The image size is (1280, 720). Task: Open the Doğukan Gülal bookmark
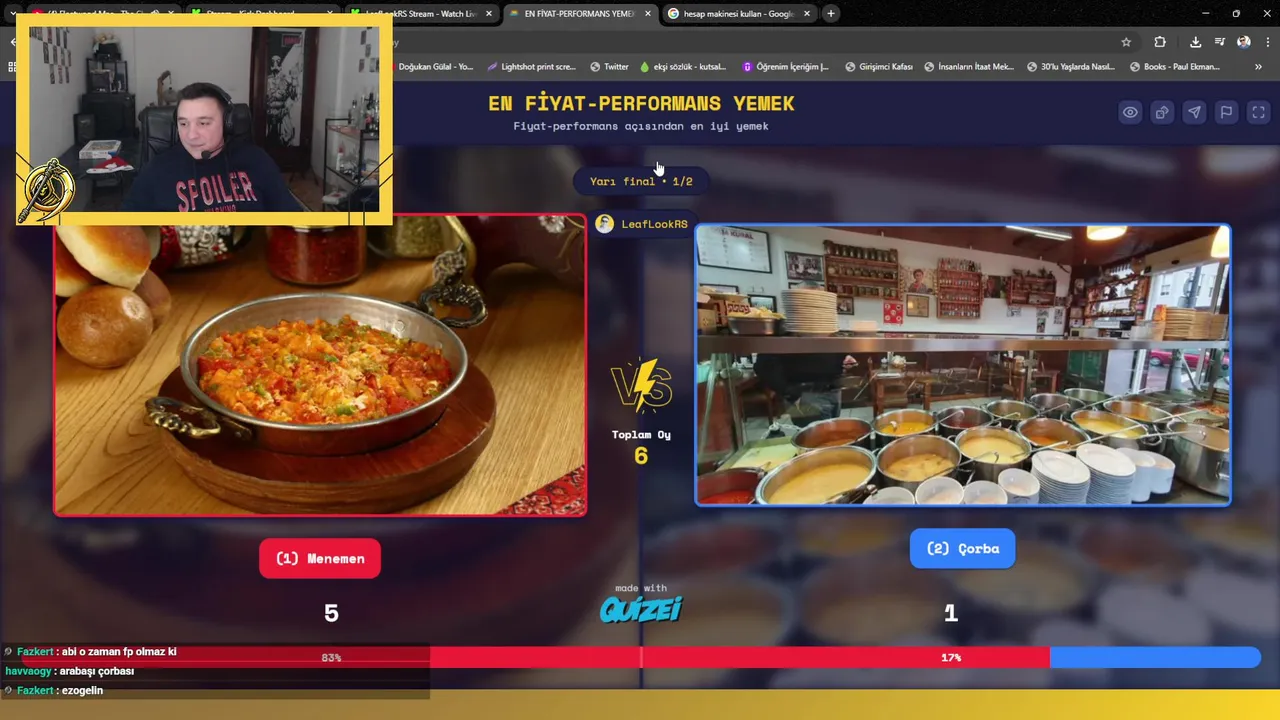[435, 67]
